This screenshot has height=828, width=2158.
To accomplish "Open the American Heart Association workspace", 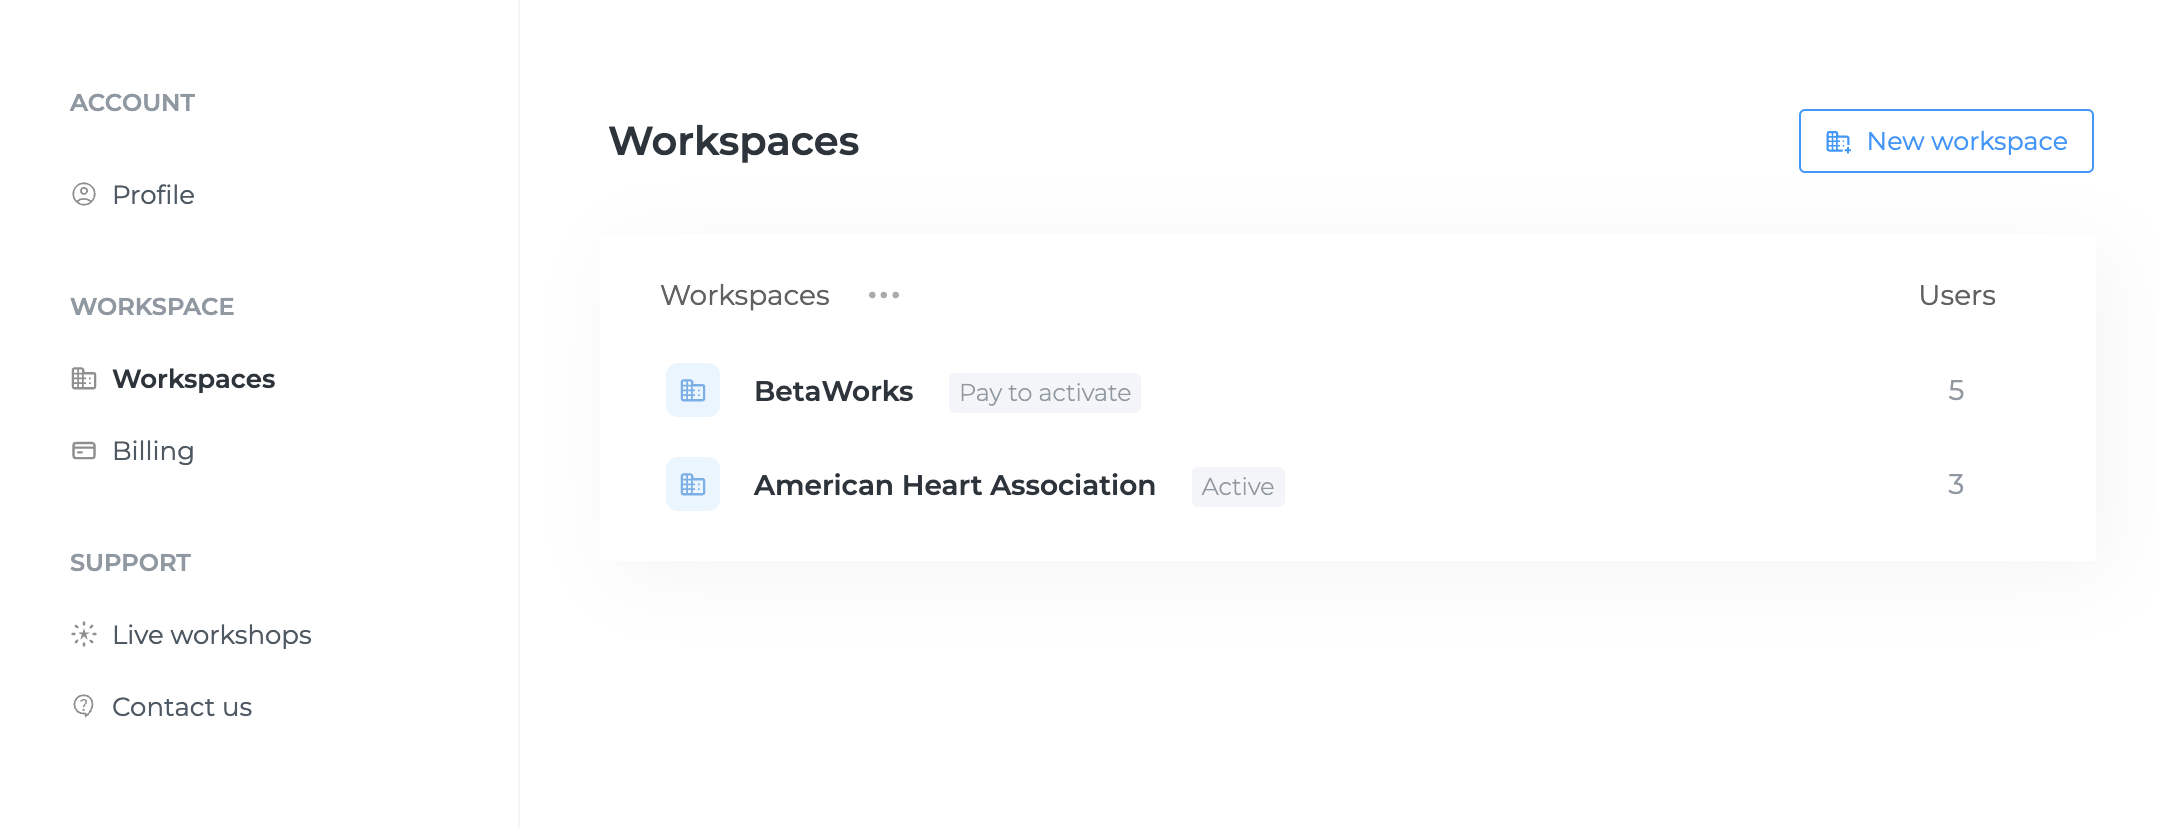I will (x=954, y=485).
